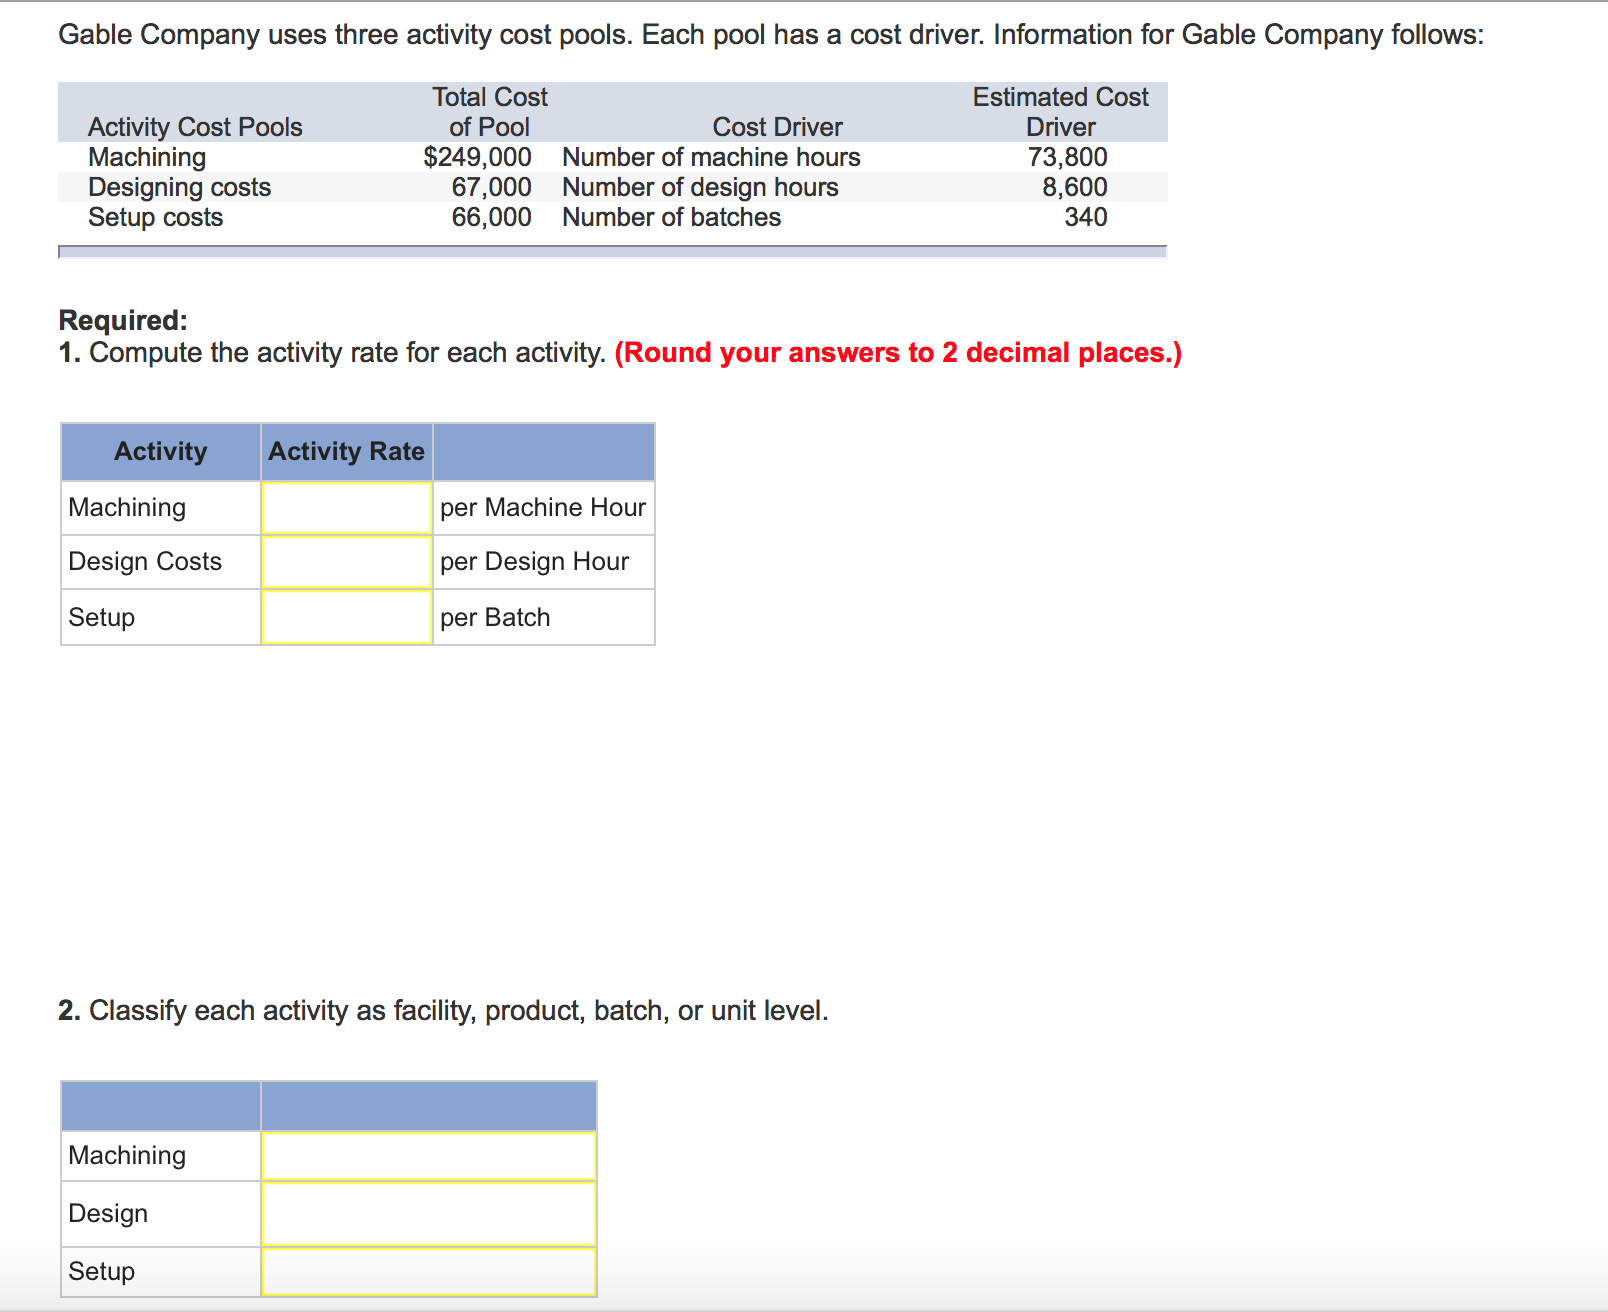The height and width of the screenshot is (1312, 1608).
Task: Click the Setup classification input field
Action: (x=428, y=1271)
